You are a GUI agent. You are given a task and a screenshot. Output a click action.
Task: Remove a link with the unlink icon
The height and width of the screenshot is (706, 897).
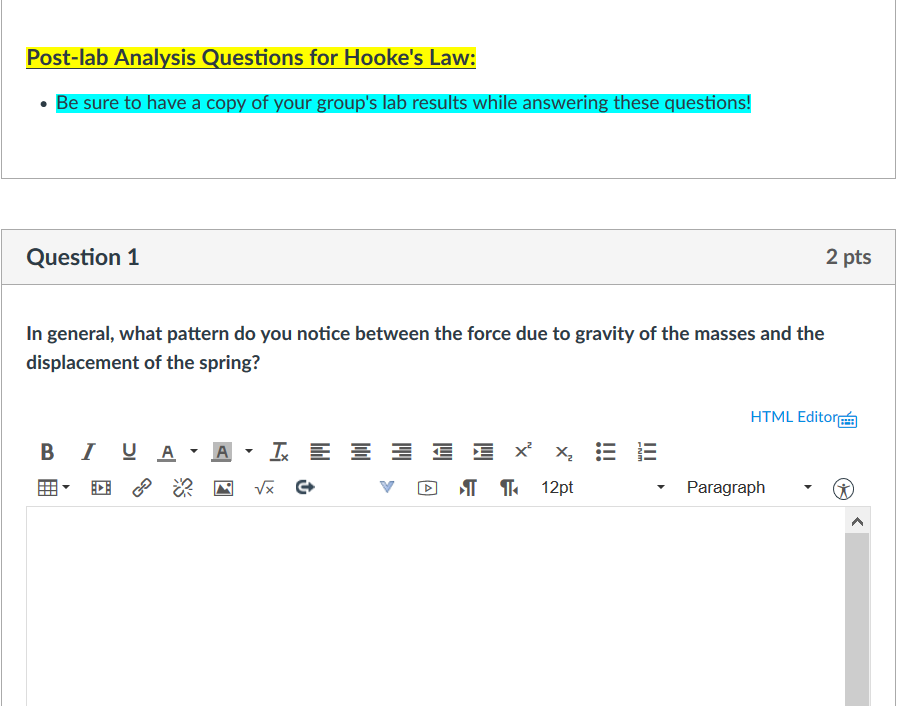coord(182,487)
